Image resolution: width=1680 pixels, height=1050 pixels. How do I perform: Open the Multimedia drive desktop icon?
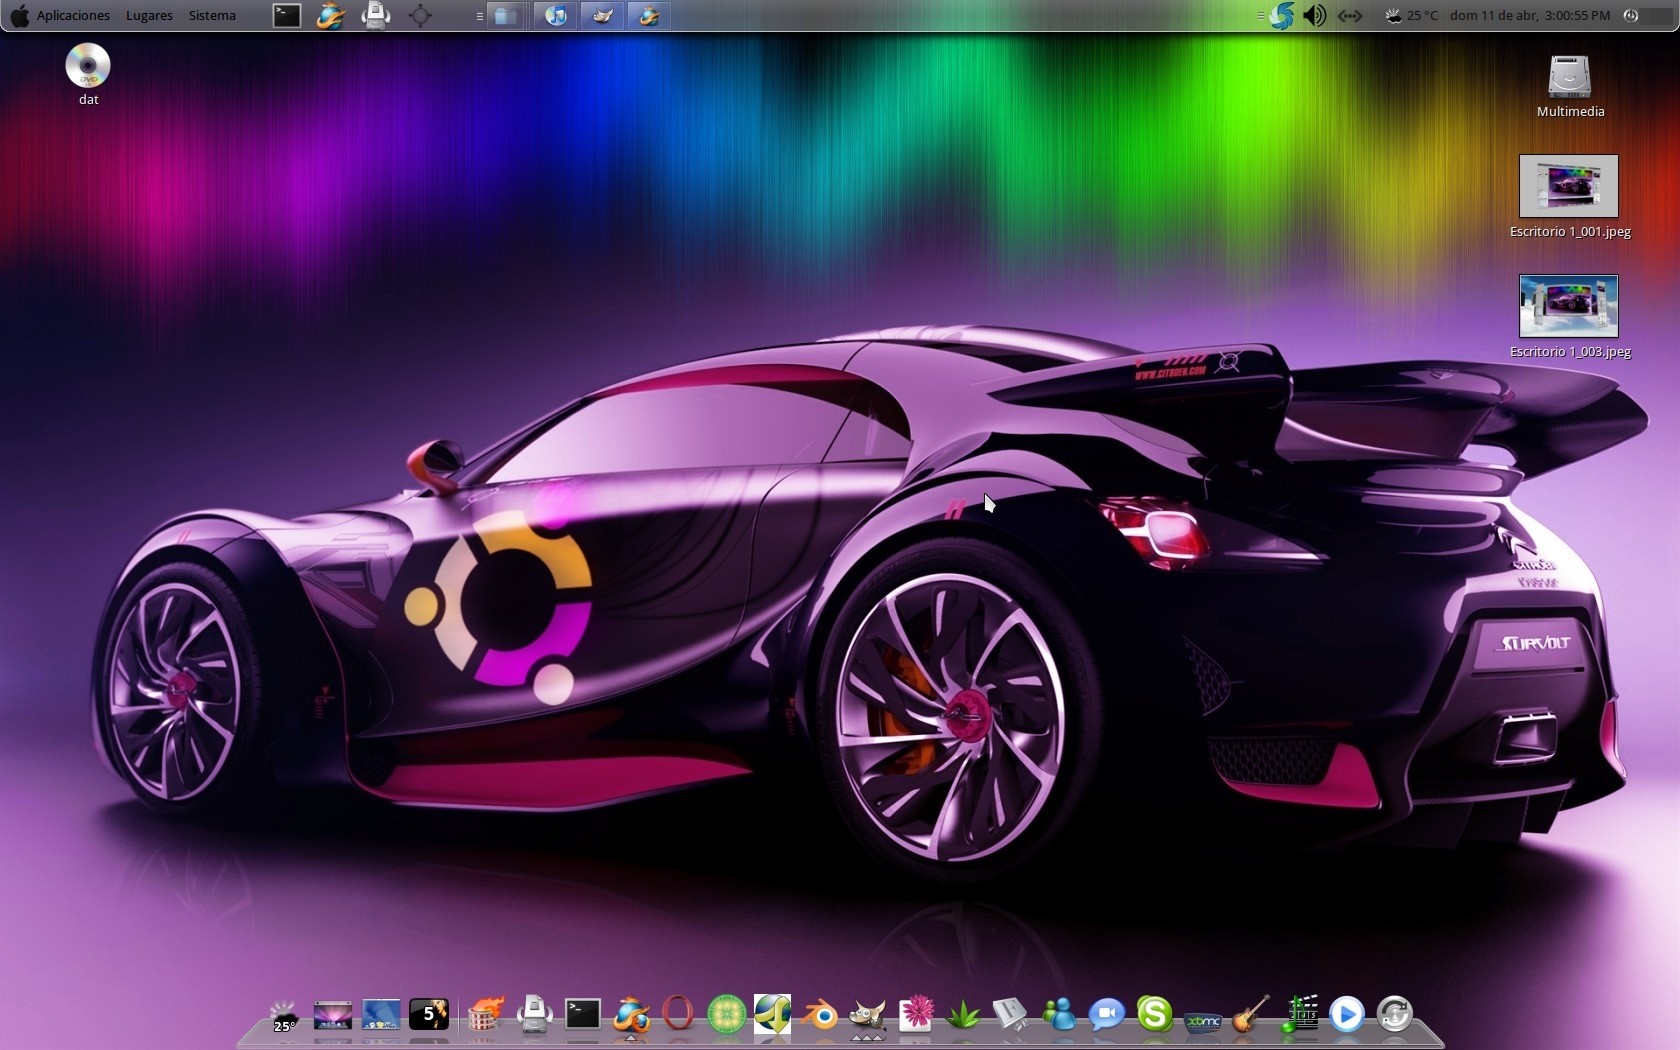[1570, 86]
